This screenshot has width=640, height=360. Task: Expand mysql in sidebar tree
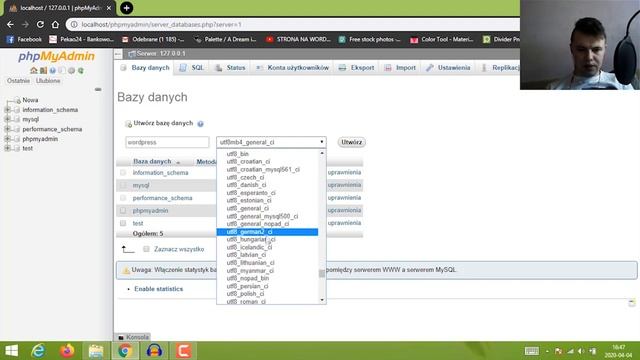coord(7,119)
